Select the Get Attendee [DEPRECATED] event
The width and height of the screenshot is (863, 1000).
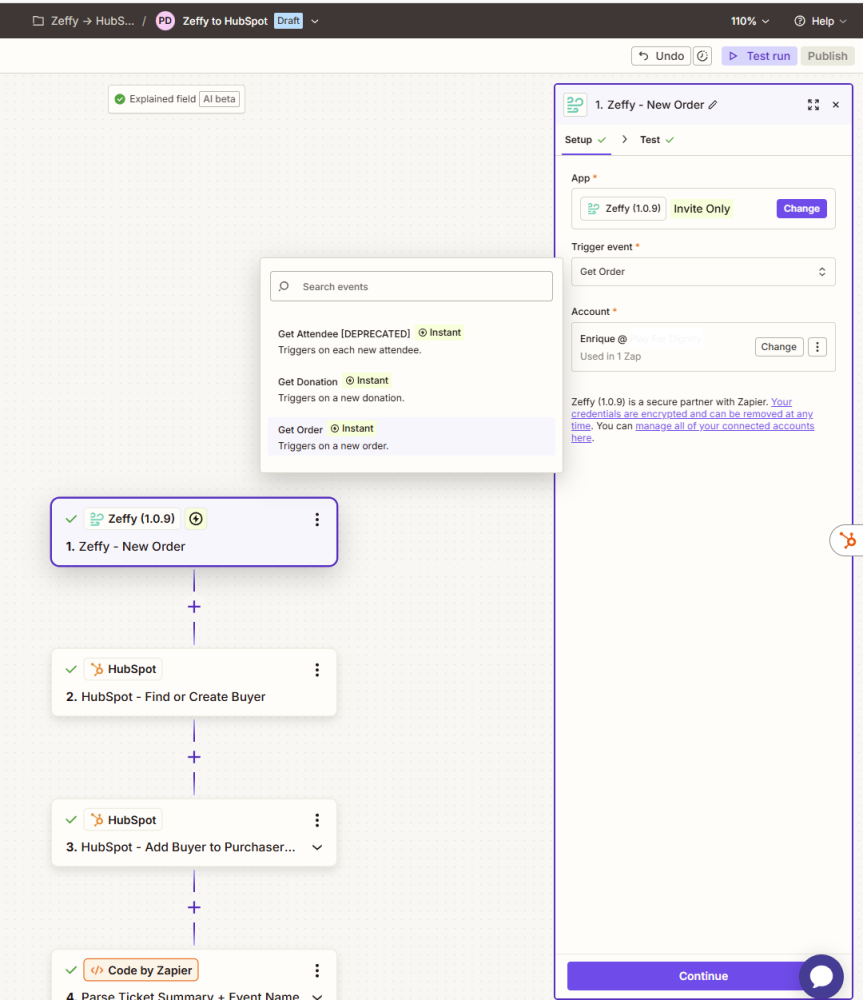point(411,341)
